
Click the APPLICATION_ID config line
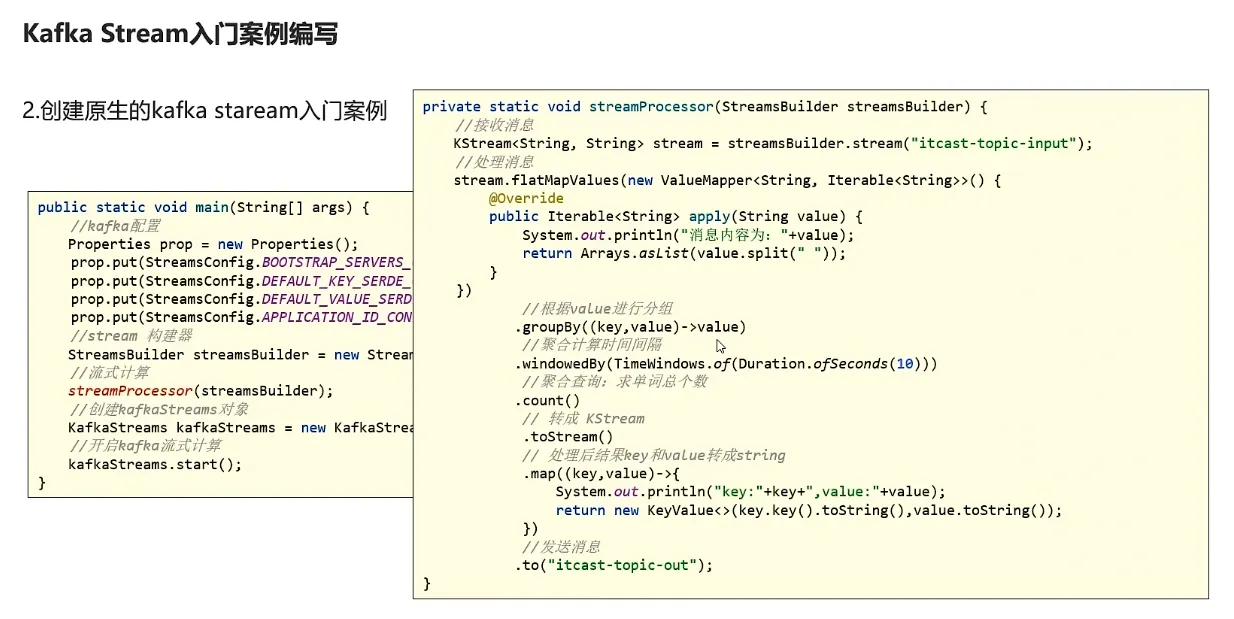(x=240, y=317)
